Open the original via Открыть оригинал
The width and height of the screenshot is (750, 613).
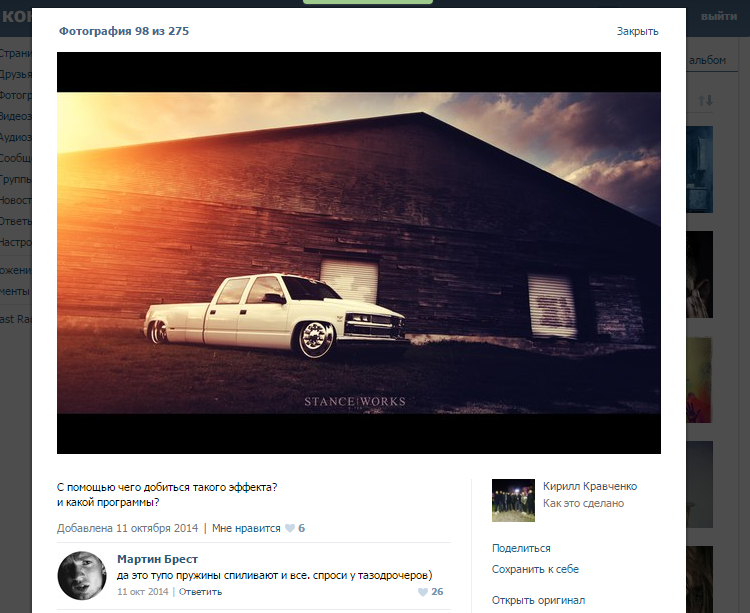tap(538, 600)
